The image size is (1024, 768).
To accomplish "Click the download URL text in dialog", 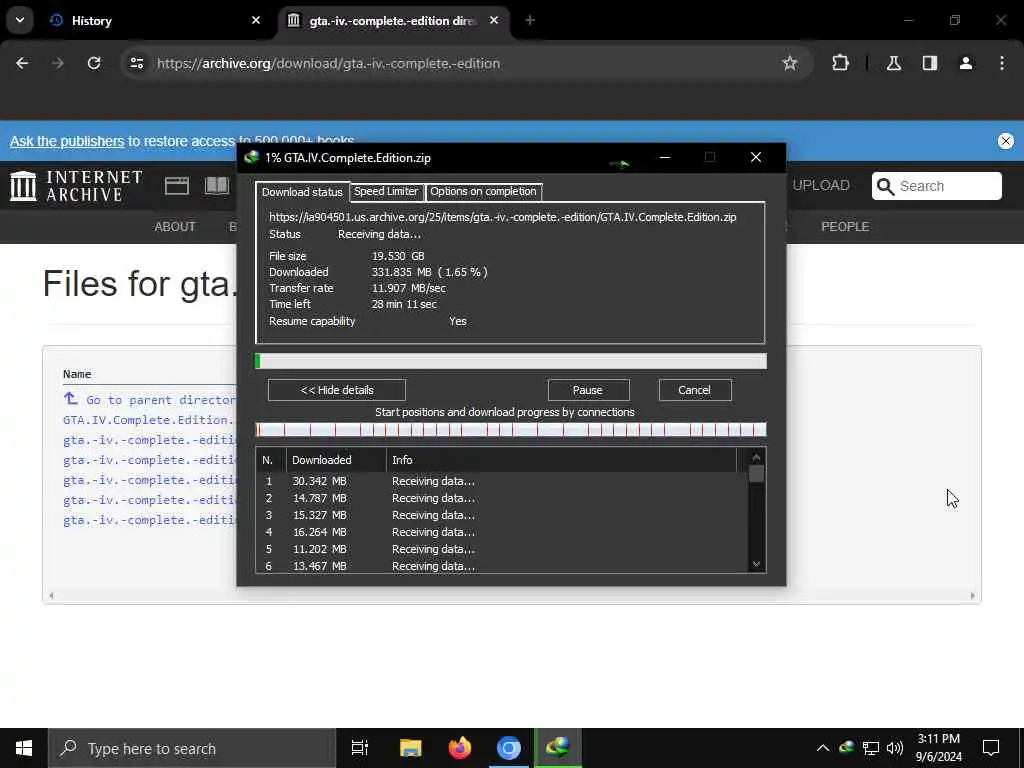I will click(502, 217).
